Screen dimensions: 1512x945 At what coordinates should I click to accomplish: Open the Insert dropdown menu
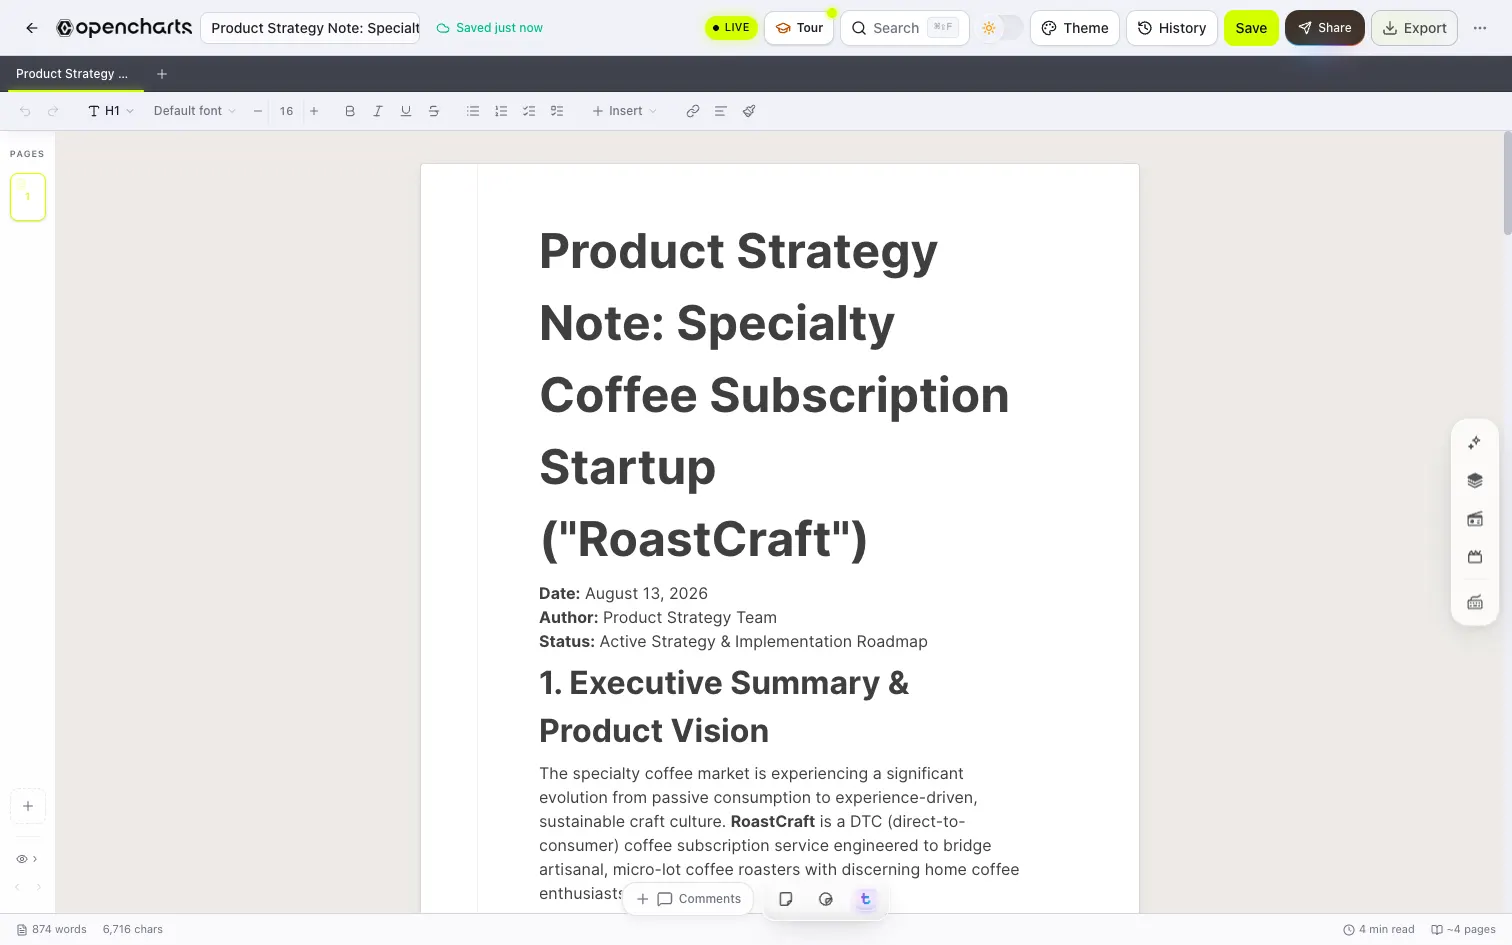625,111
